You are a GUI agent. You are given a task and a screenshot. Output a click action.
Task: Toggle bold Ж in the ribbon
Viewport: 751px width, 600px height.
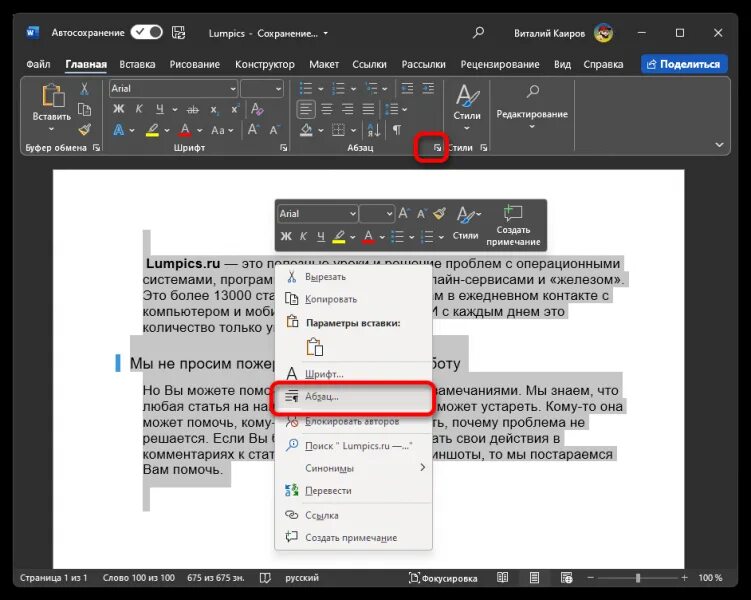pyautogui.click(x=118, y=109)
